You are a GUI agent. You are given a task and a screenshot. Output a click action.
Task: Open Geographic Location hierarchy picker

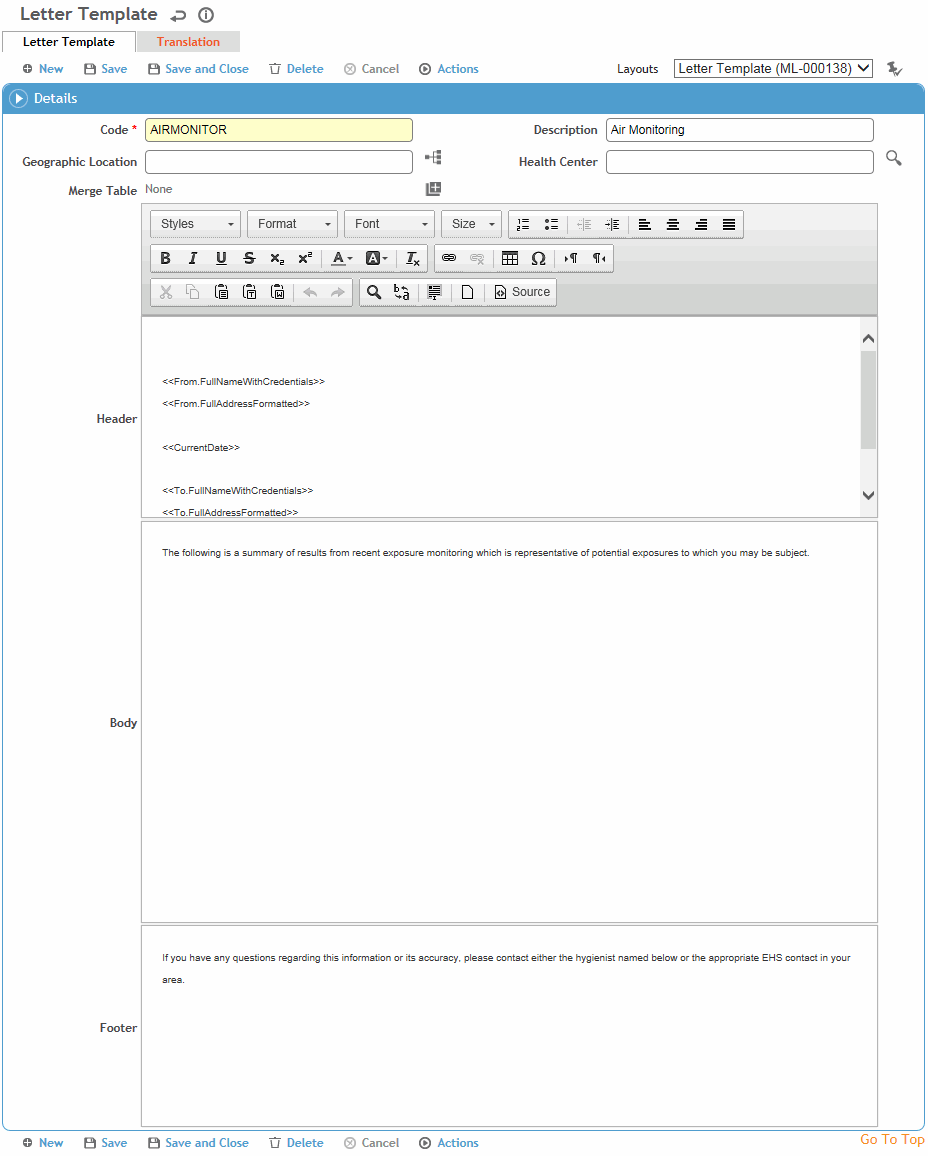coord(433,157)
